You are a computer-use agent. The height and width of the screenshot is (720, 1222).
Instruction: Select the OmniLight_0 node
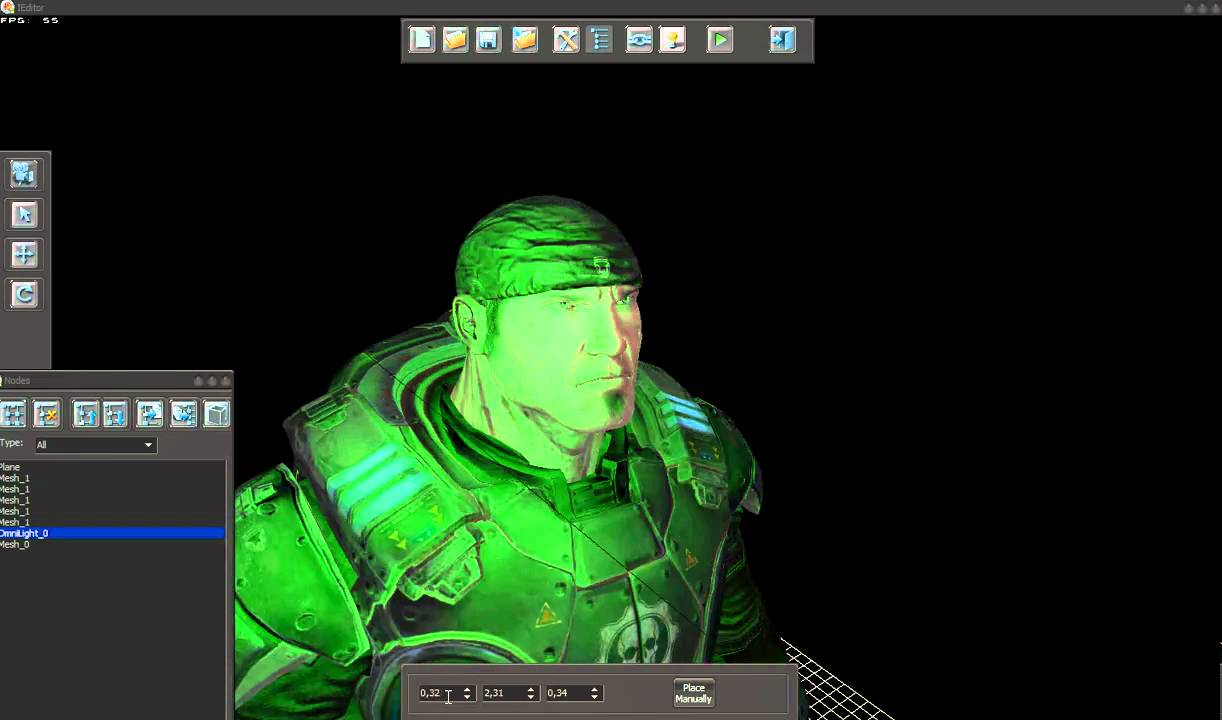click(112, 533)
